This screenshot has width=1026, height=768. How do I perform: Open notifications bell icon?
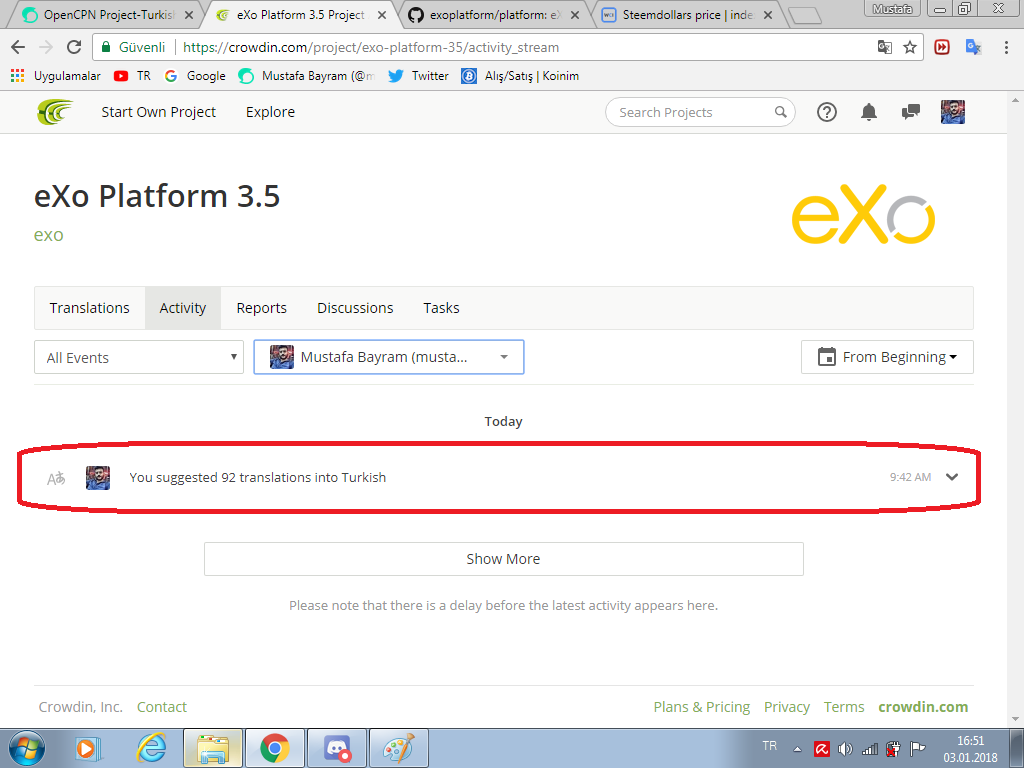pyautogui.click(x=868, y=113)
